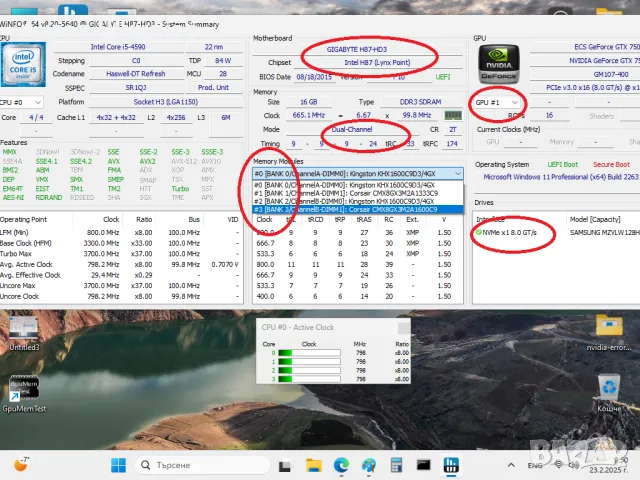640x480 pixels.
Task: Click the taskbar search box
Action: click(x=180, y=464)
